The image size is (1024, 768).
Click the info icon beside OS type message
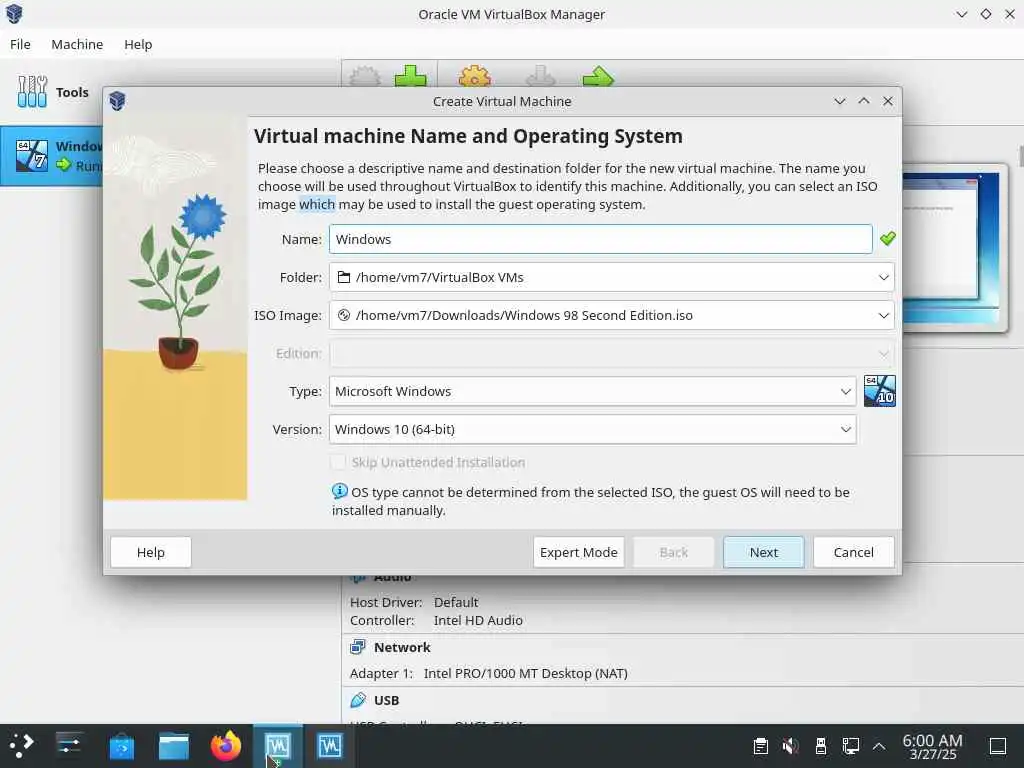click(340, 490)
